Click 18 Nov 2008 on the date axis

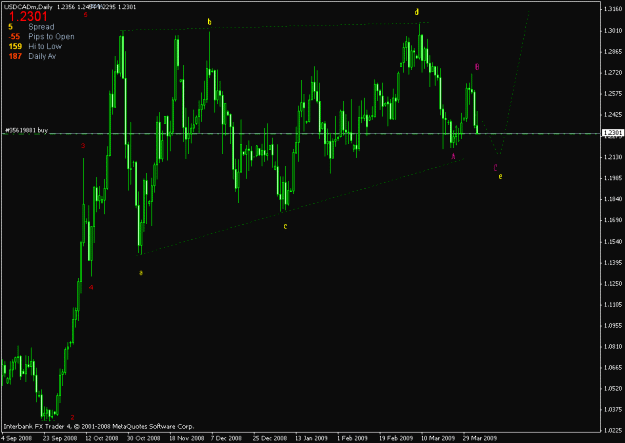187,438
